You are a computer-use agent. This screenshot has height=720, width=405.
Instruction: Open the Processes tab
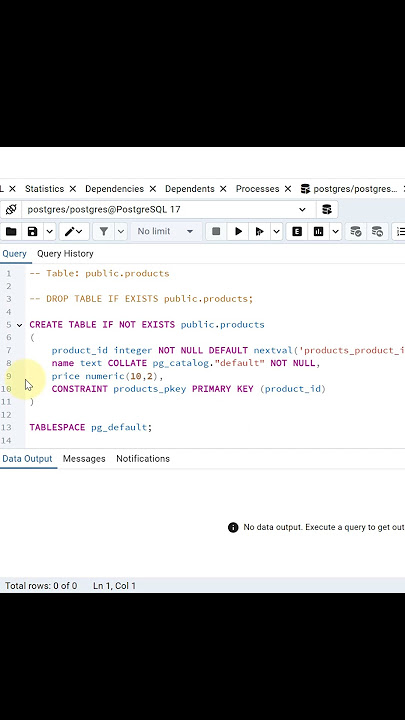coord(257,189)
